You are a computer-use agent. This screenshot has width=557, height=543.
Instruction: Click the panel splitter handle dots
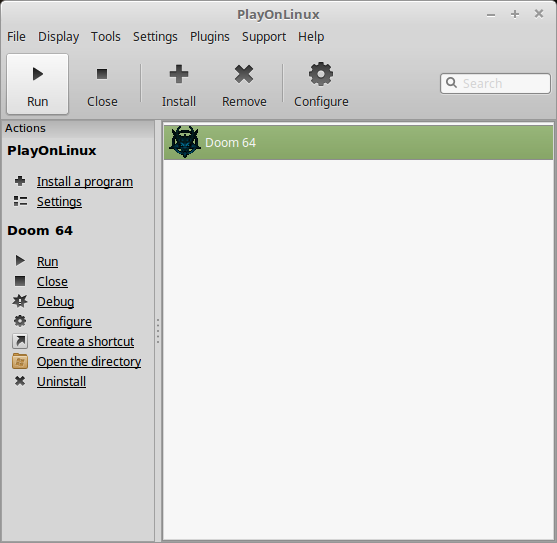[x=158, y=331]
